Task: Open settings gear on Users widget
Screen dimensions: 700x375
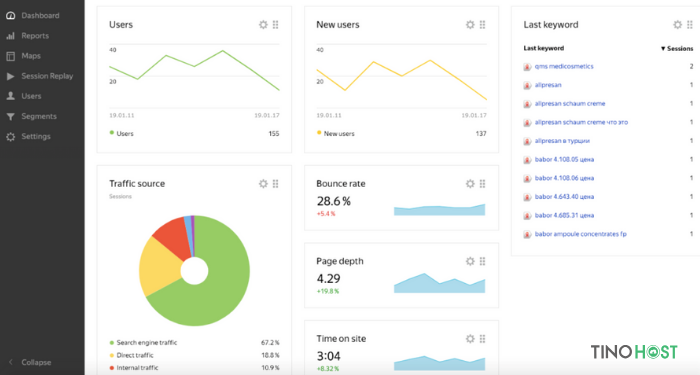Action: click(x=263, y=25)
